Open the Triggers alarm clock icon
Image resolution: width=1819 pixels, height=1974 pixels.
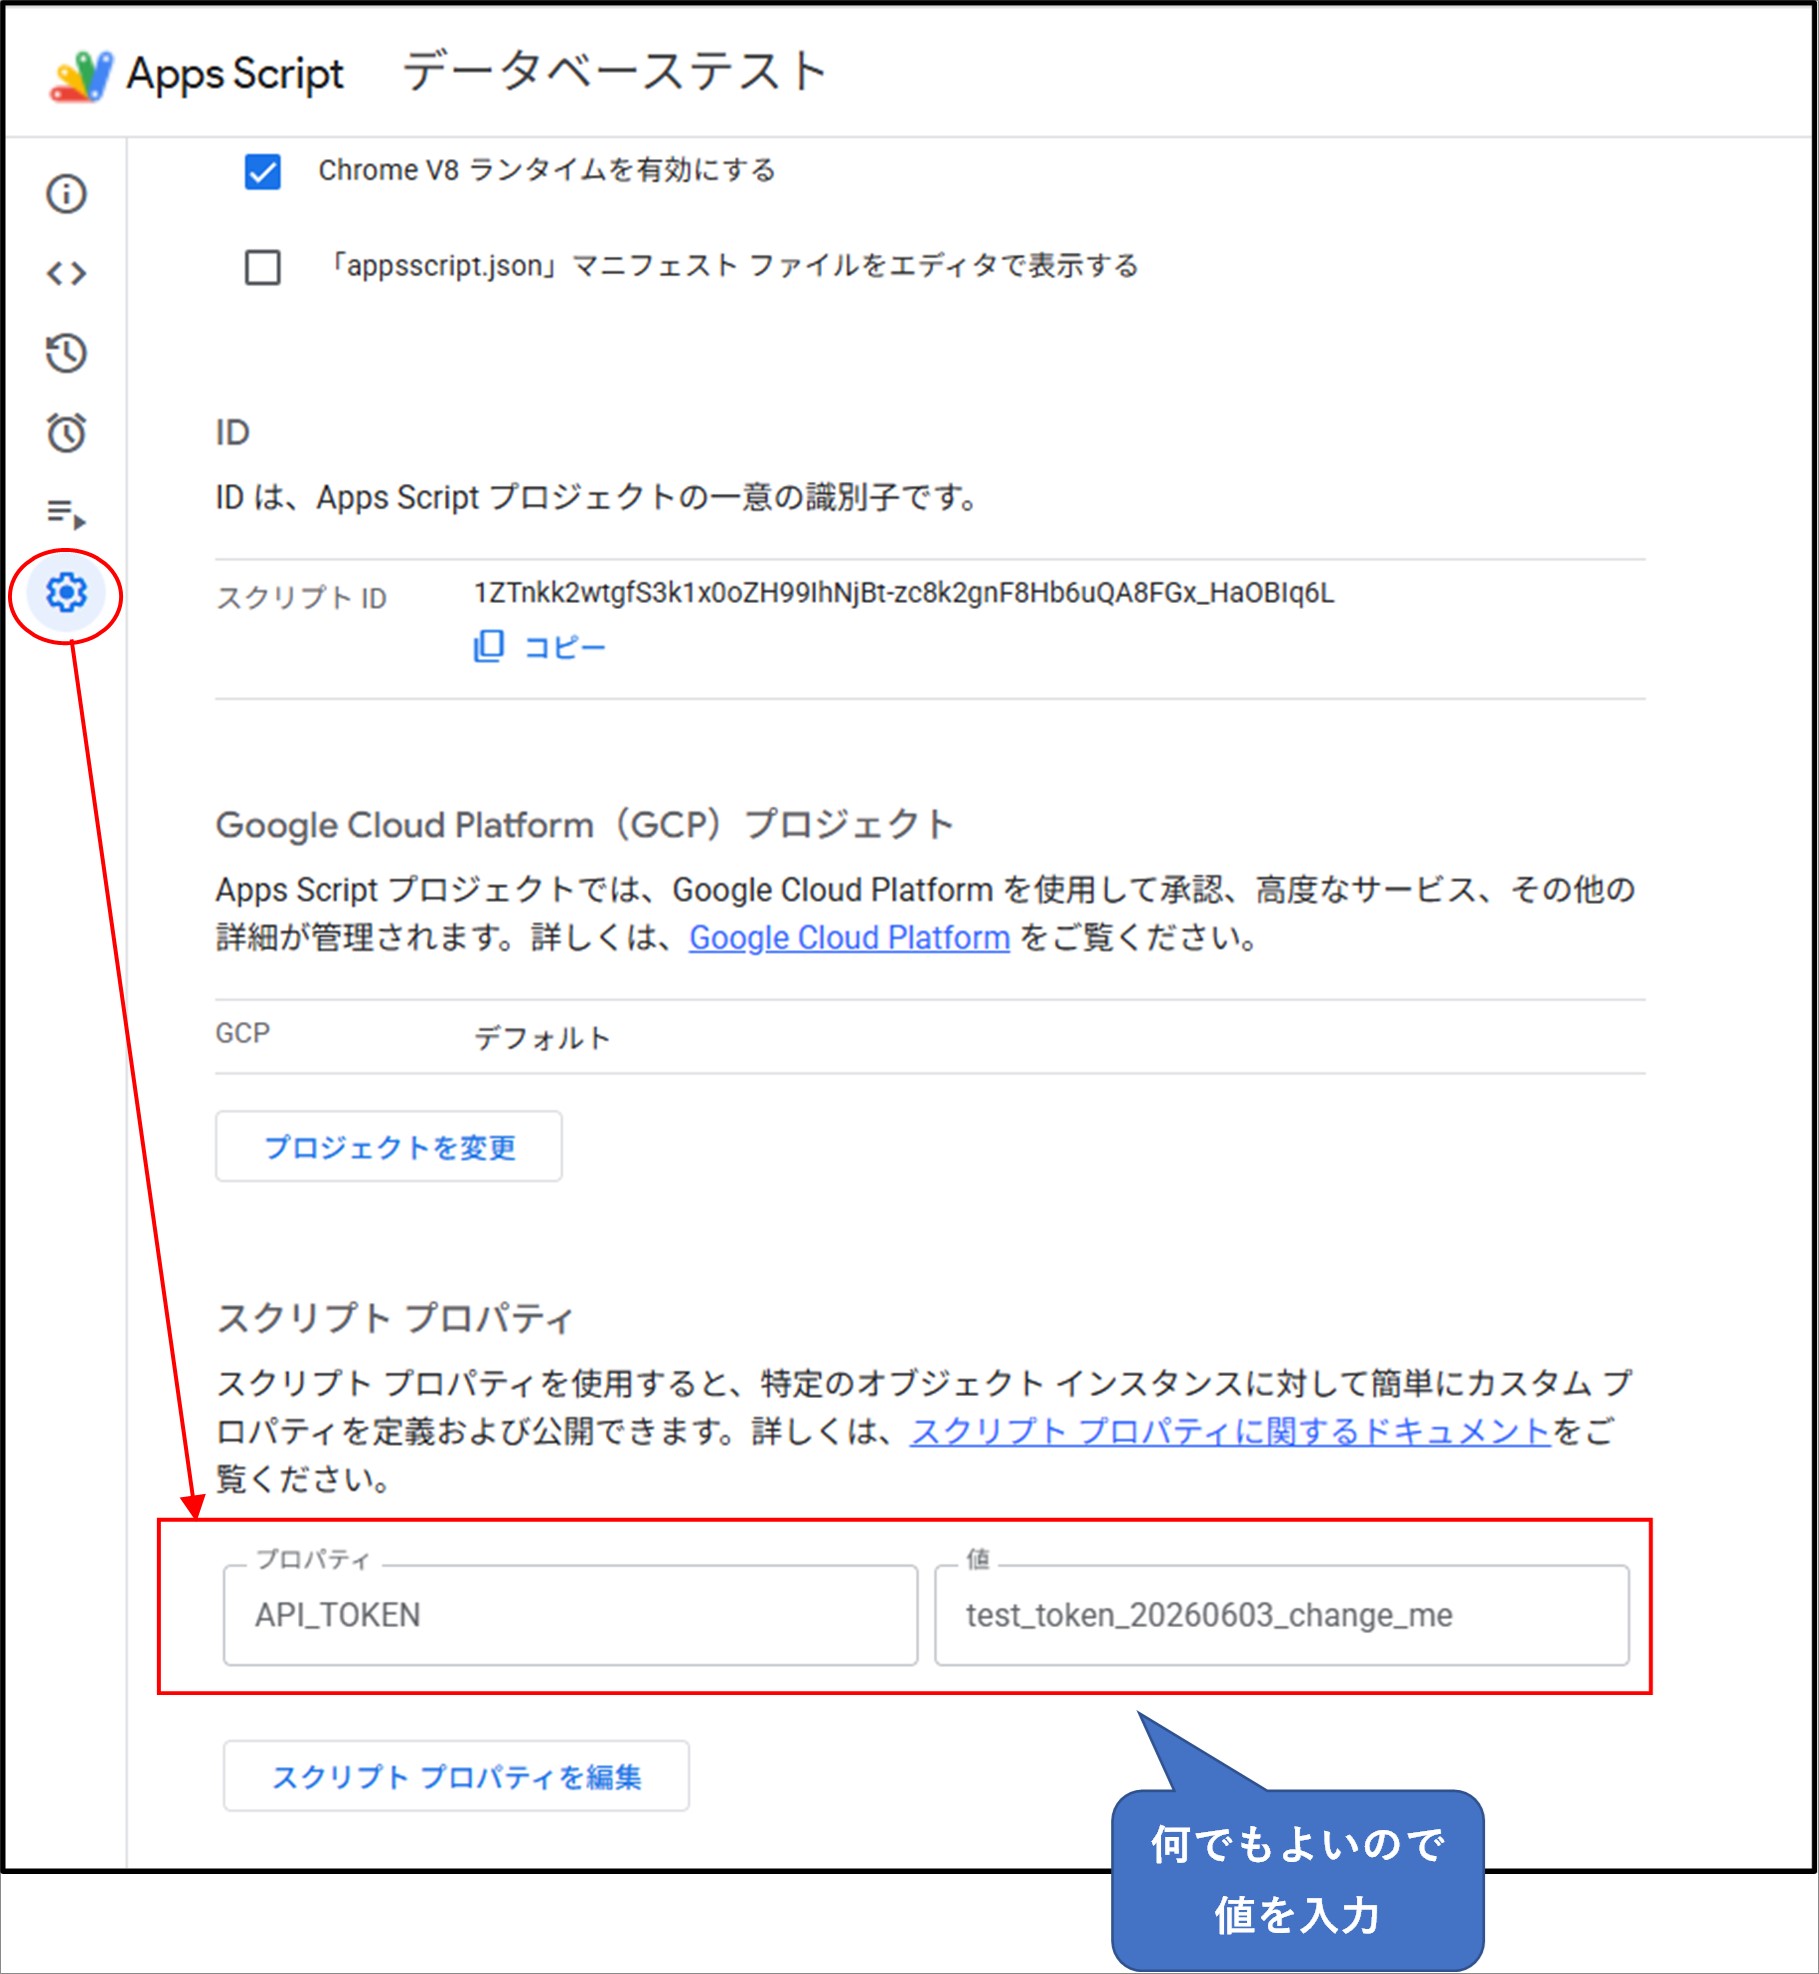coord(67,432)
